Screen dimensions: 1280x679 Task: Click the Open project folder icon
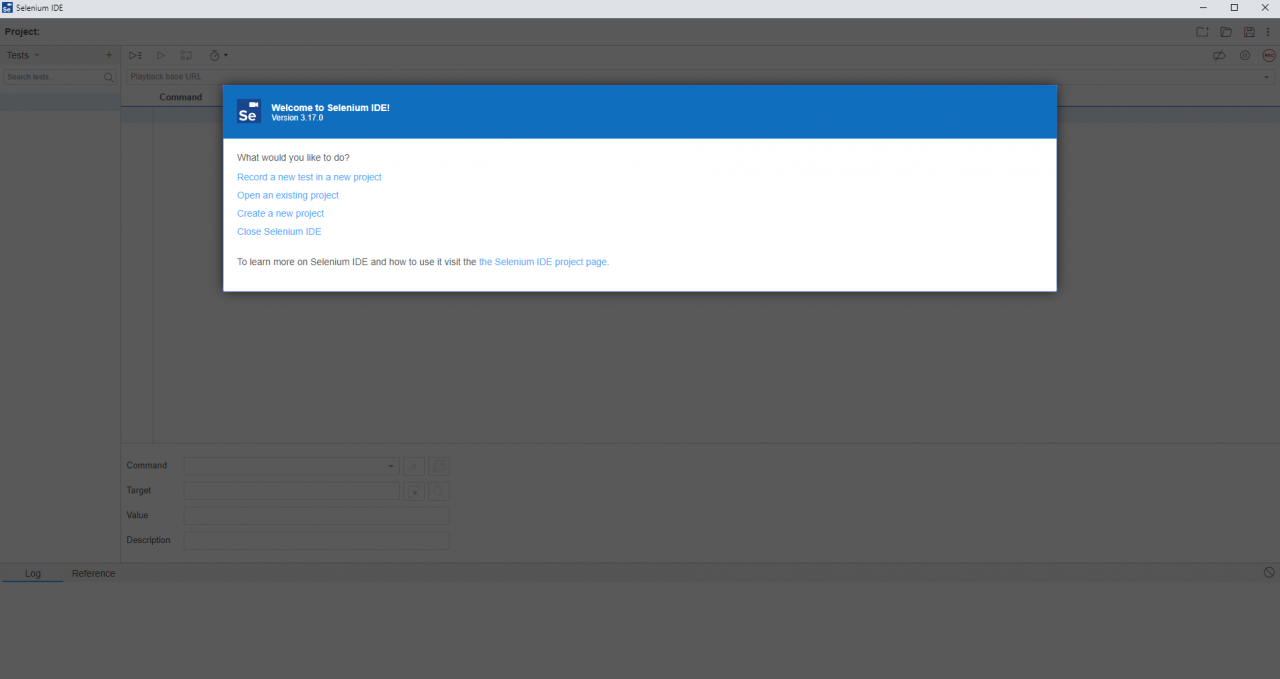[1226, 31]
